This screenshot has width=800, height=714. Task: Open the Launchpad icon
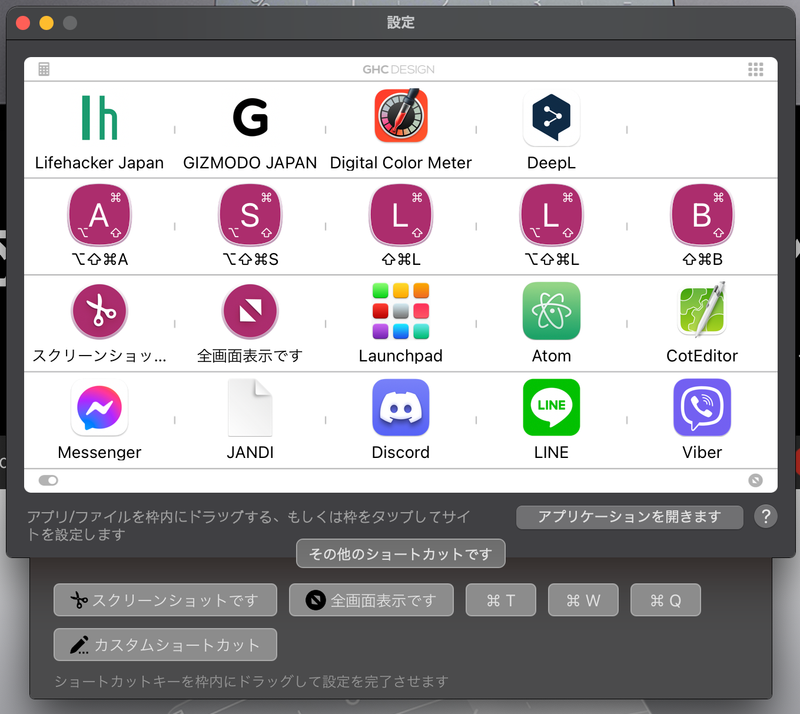point(401,311)
